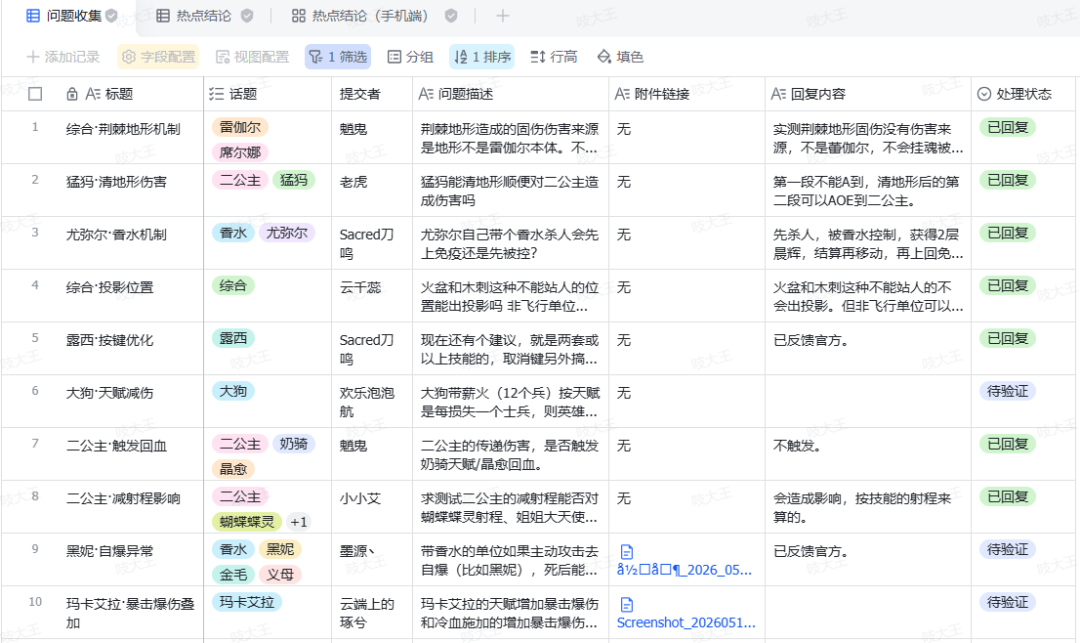Click shield badge beside 热点结论 tab
This screenshot has width=1080, height=643.
click(x=247, y=15)
